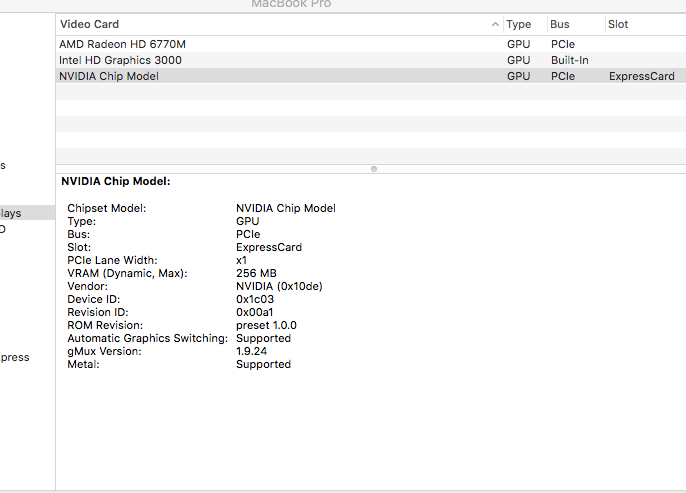Image resolution: width=686 pixels, height=493 pixels.
Task: Click the split pane divider handle dot
Action: pyautogui.click(x=374, y=169)
